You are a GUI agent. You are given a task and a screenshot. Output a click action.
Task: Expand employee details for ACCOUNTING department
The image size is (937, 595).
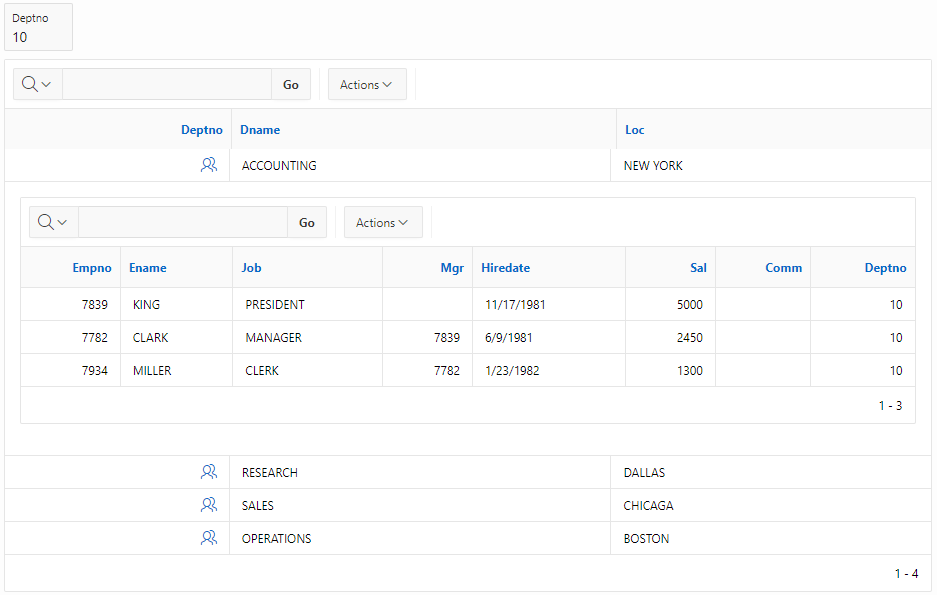coord(209,164)
